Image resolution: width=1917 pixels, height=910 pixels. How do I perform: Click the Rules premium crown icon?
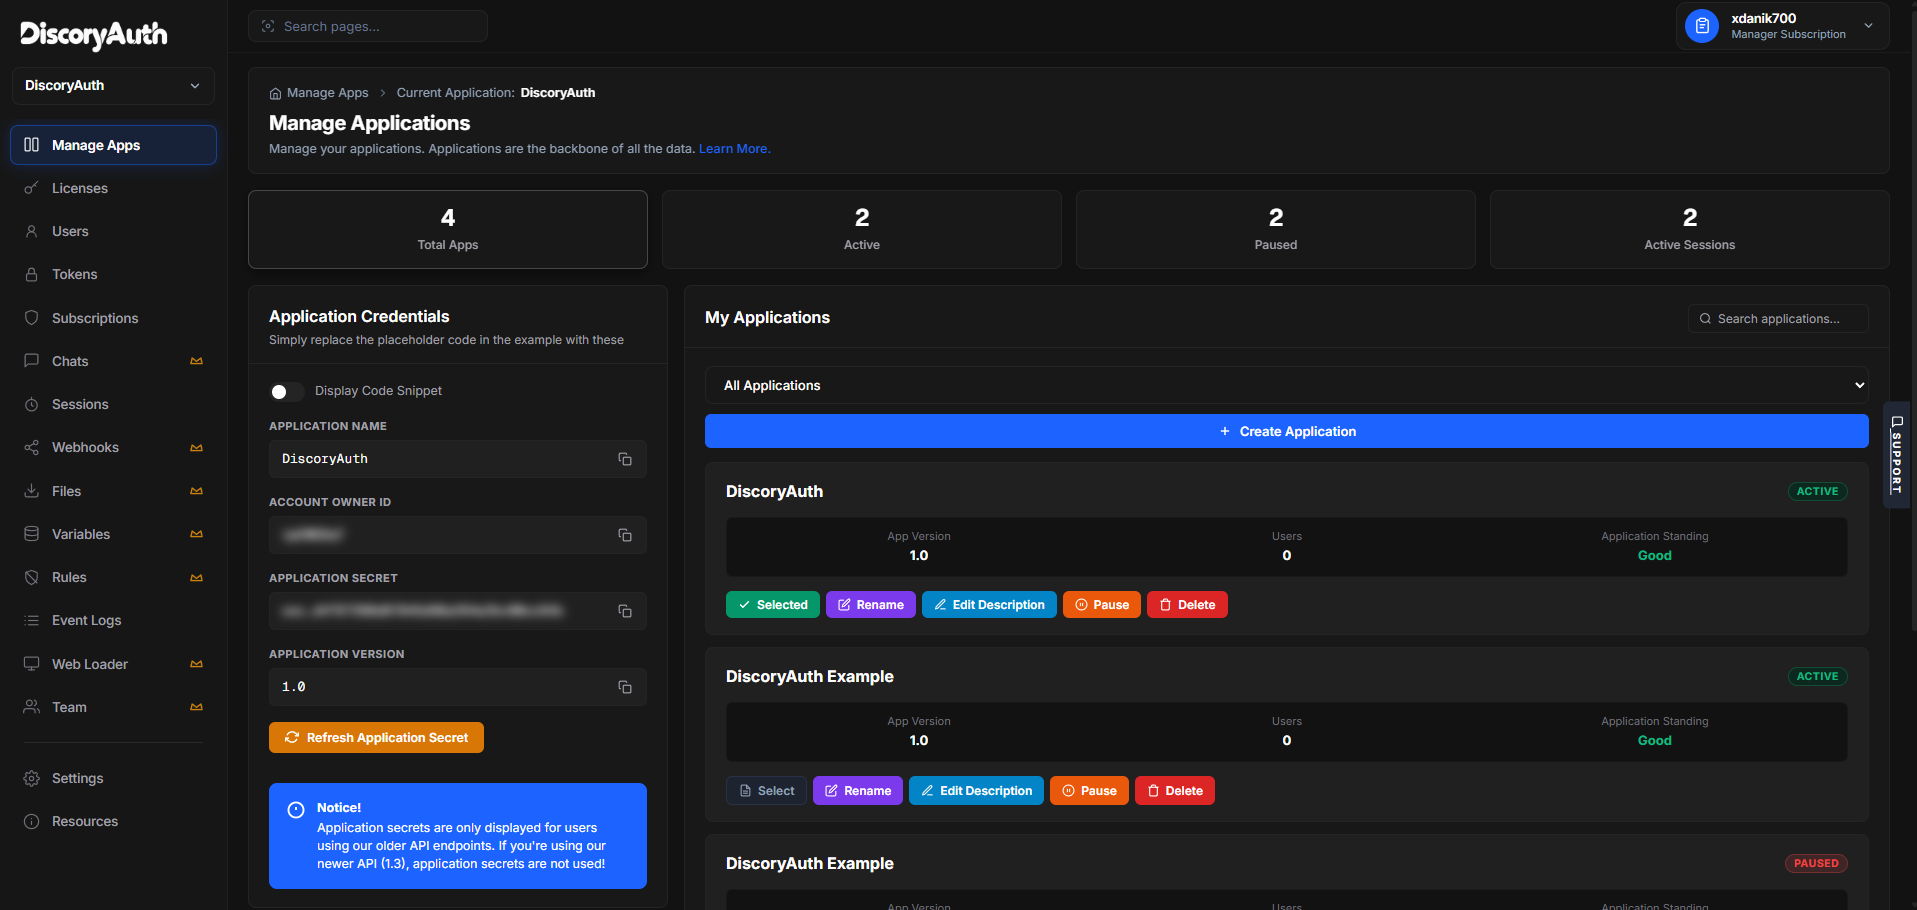point(197,578)
